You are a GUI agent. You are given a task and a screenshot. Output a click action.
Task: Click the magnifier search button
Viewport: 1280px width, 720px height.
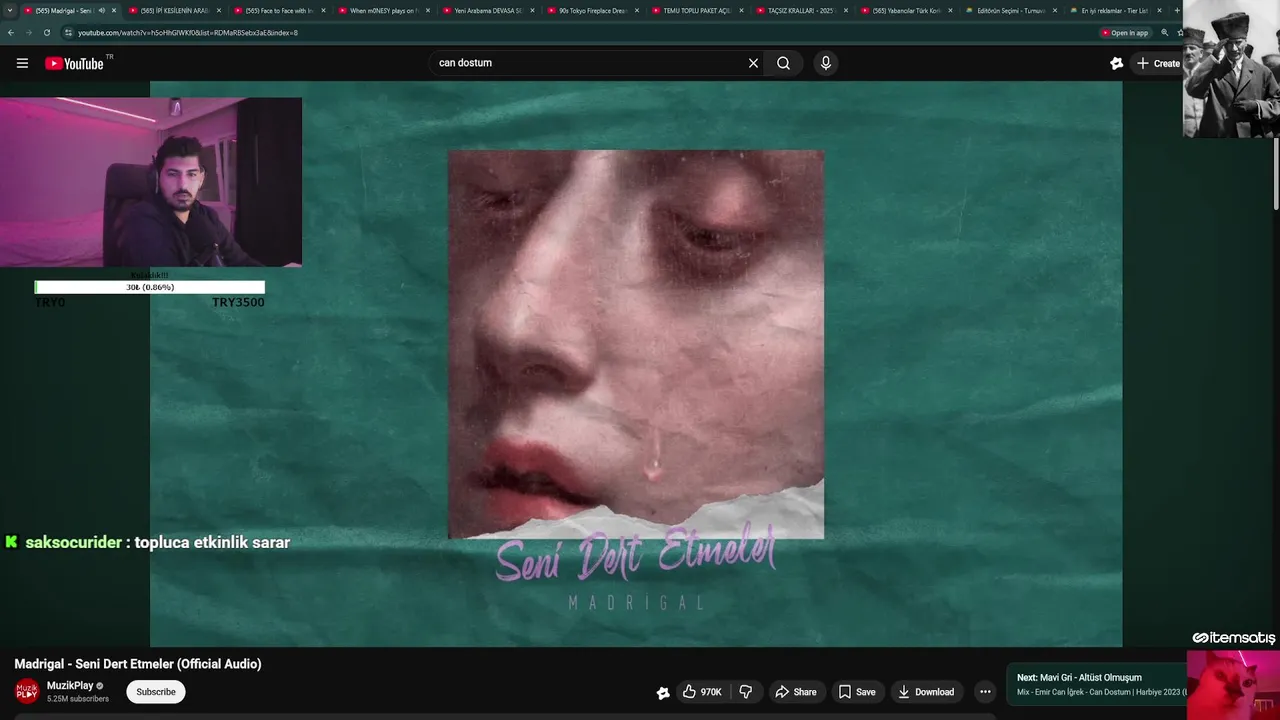(x=783, y=63)
